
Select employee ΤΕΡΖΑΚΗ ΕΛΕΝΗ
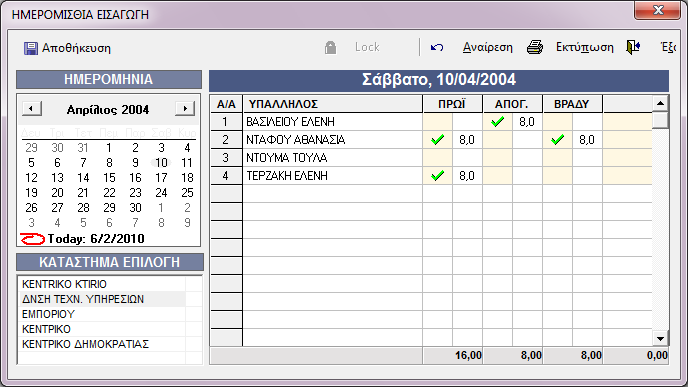333,176
